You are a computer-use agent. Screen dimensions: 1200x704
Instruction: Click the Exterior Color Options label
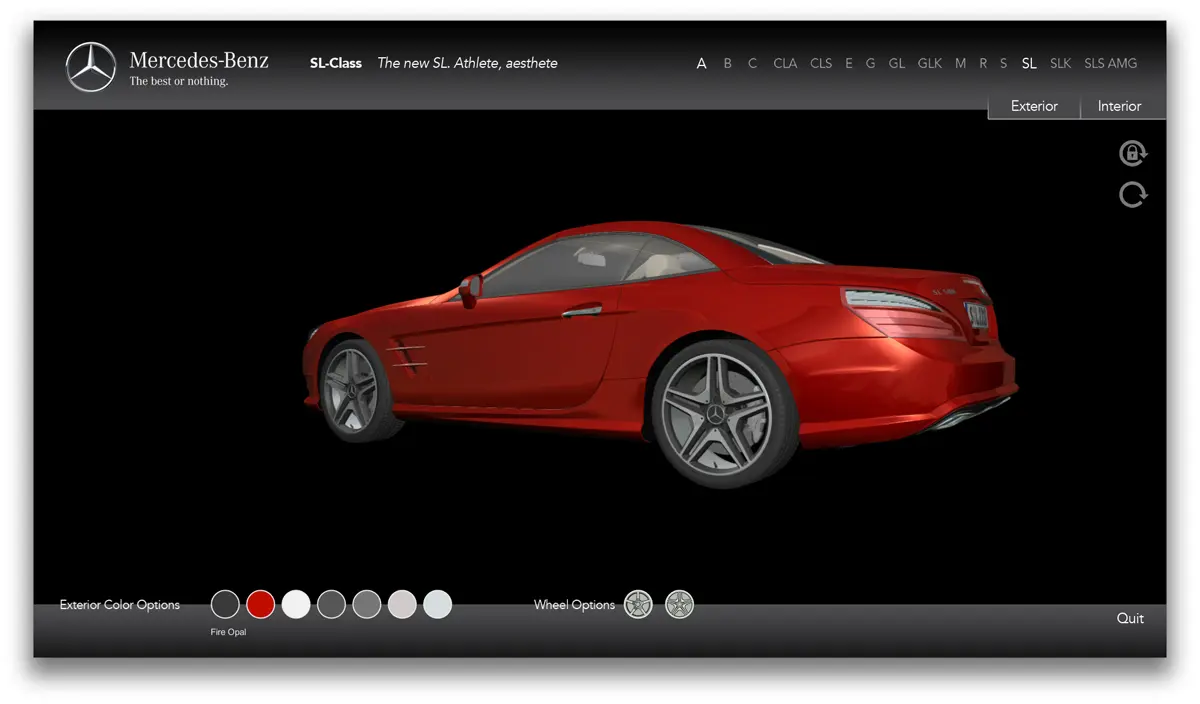pyautogui.click(x=120, y=605)
